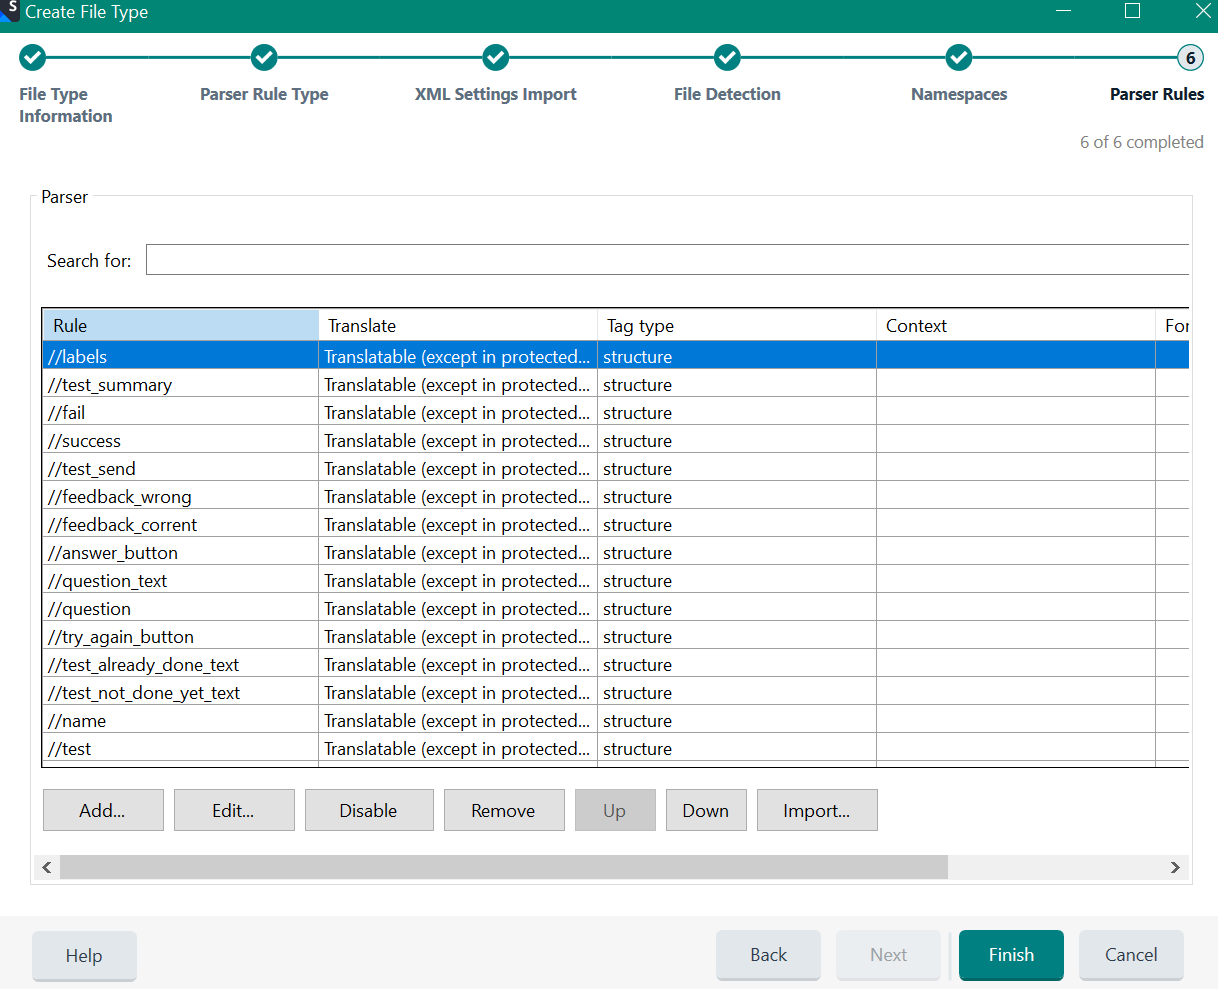Click the step 6 Parser Rules circle
This screenshot has height=989, width=1218.
click(1190, 58)
